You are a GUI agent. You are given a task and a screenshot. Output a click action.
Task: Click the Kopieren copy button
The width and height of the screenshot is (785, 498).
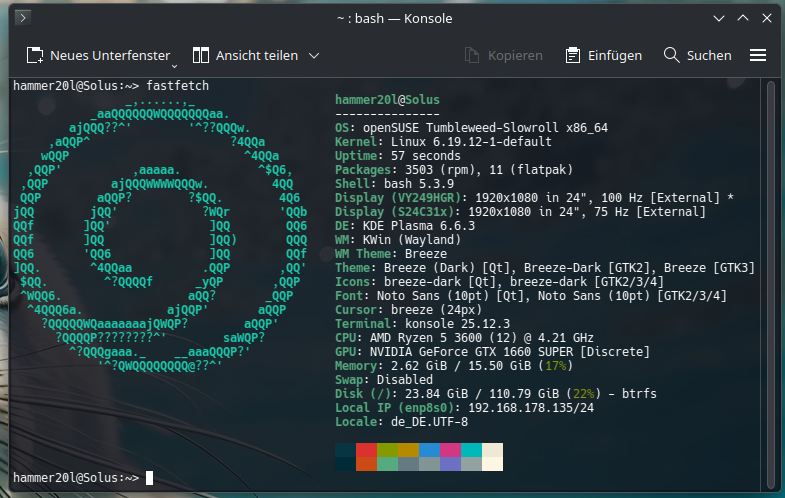click(503, 55)
